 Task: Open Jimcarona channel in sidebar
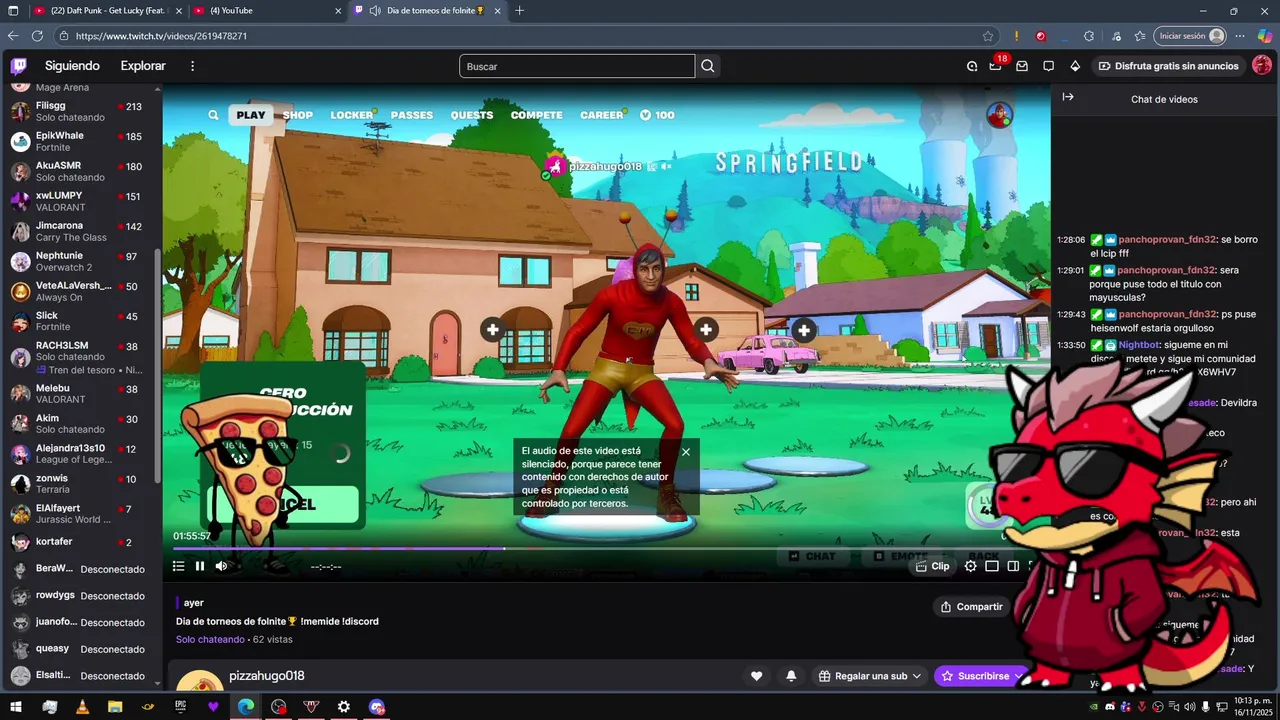pyautogui.click(x=80, y=231)
